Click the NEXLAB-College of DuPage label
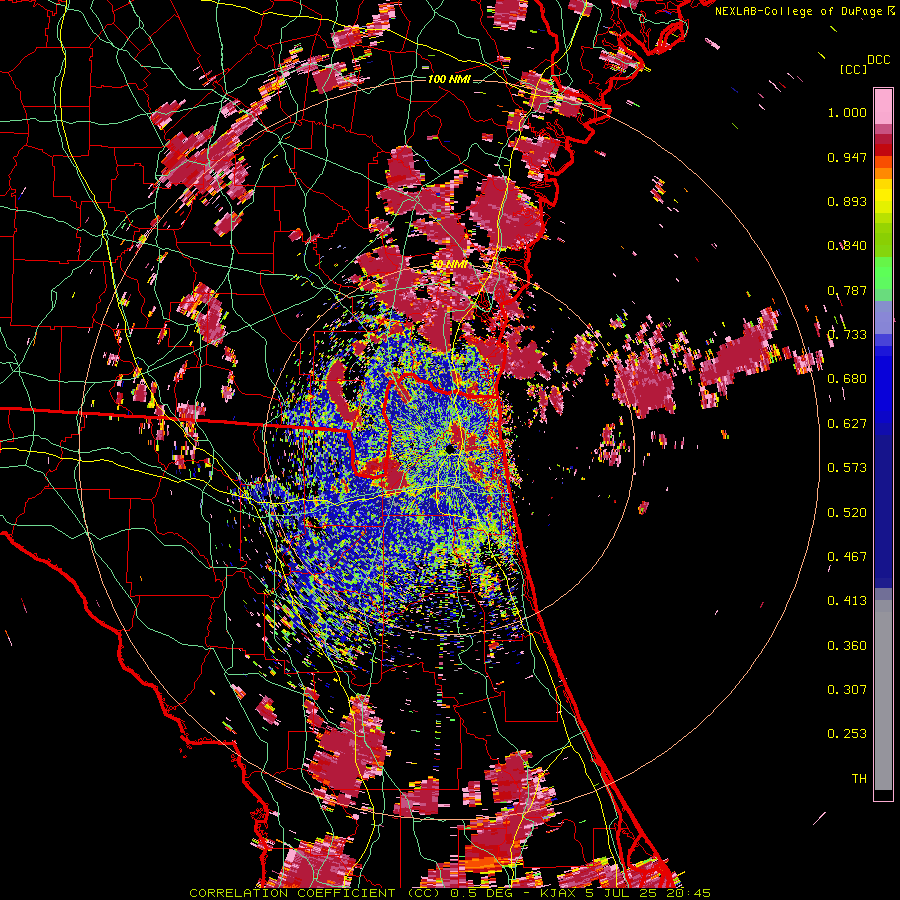 pyautogui.click(x=798, y=11)
